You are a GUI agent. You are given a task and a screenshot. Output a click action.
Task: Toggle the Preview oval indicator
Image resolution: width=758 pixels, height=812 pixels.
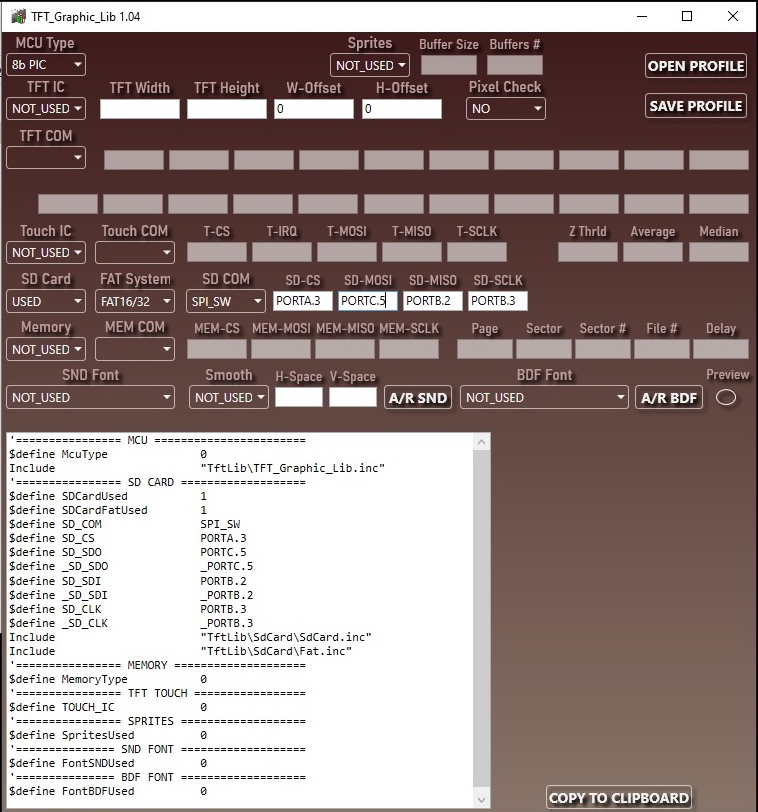pyautogui.click(x=726, y=398)
